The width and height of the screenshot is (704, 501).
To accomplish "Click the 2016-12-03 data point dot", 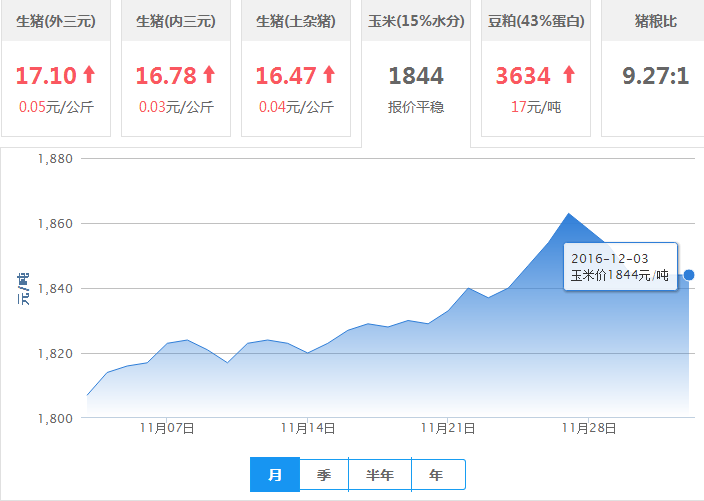I will tap(689, 275).
